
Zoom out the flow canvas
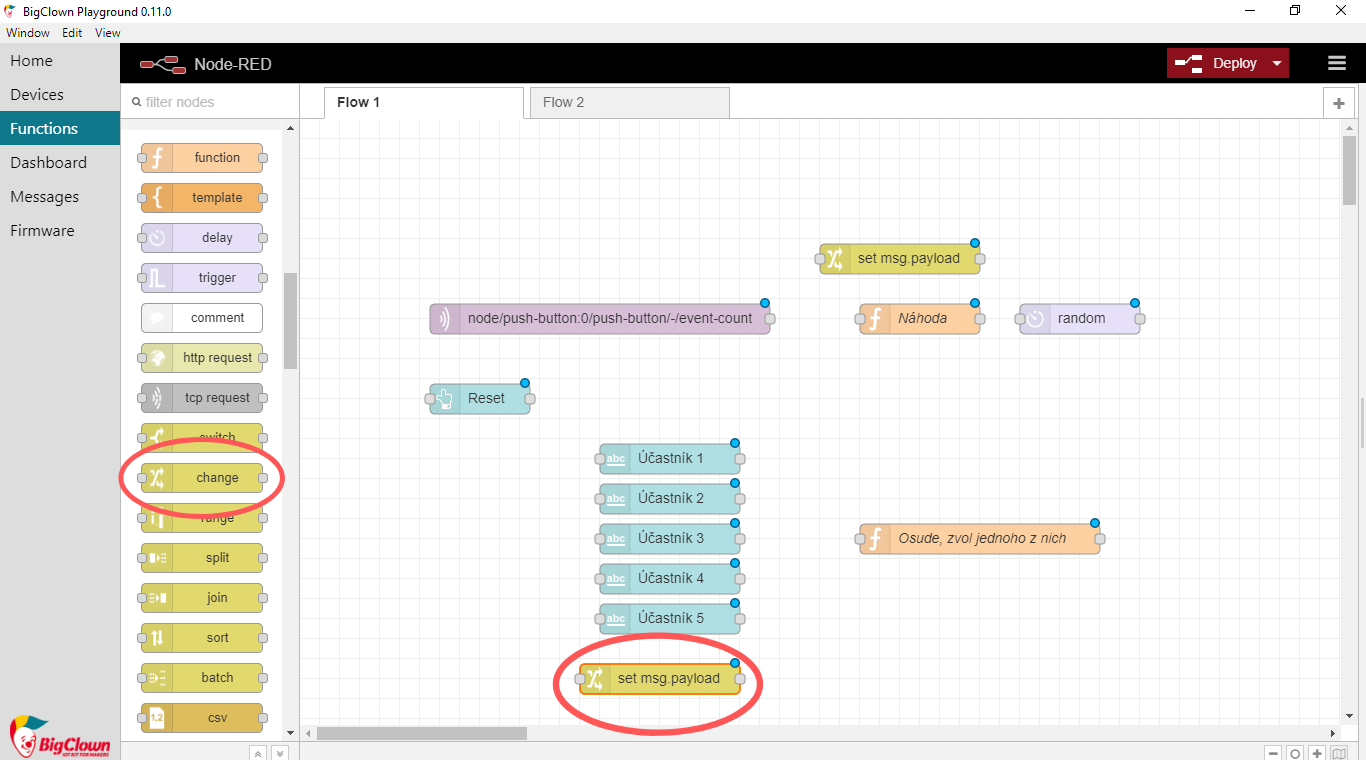click(1273, 754)
